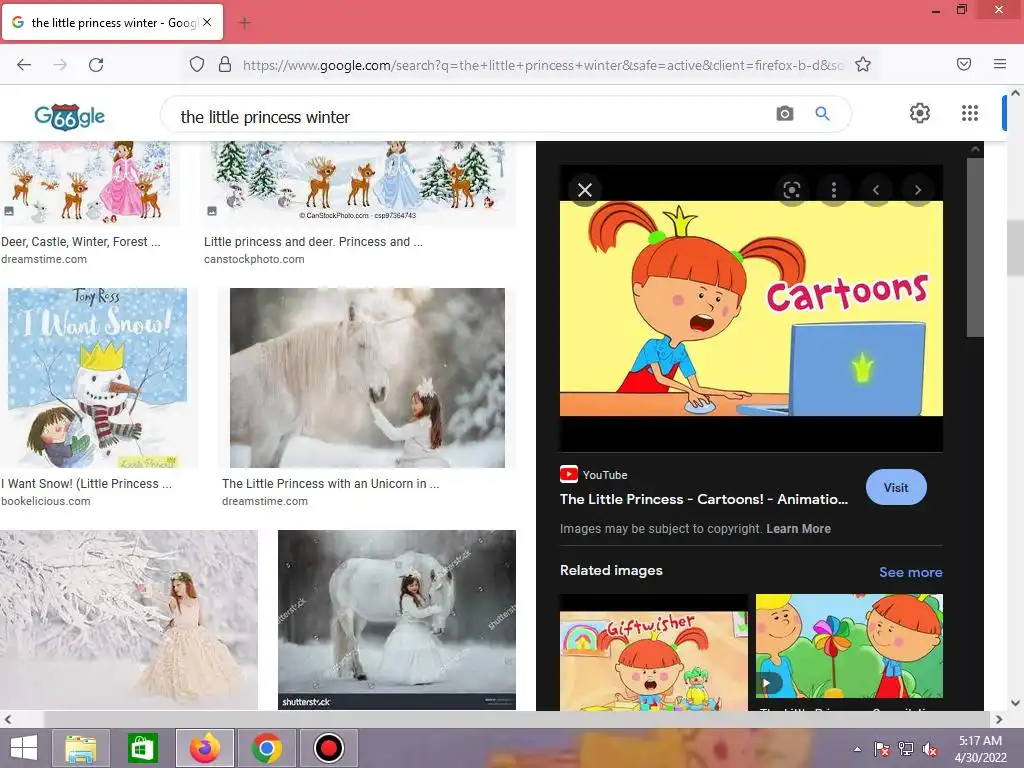Open The Little Princess - Cartoons! title link
Image resolution: width=1024 pixels, height=768 pixels.
703,499
